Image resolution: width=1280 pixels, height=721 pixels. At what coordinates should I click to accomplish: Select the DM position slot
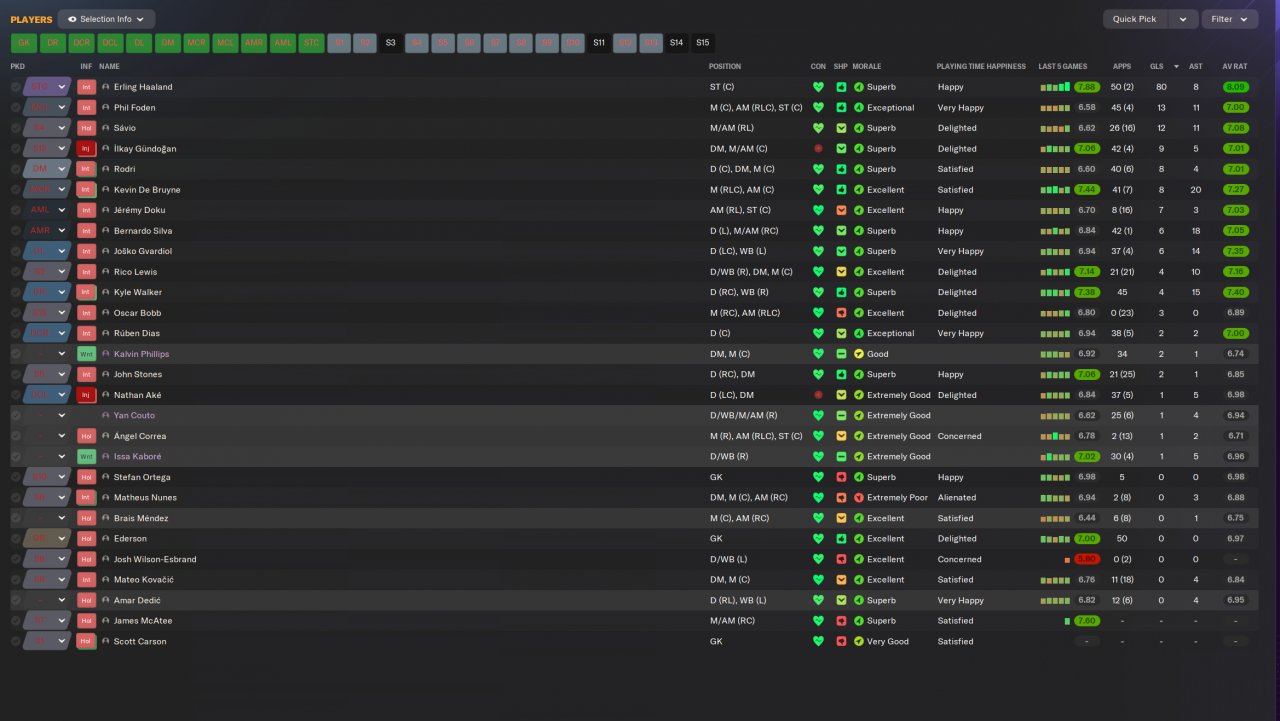tap(168, 43)
